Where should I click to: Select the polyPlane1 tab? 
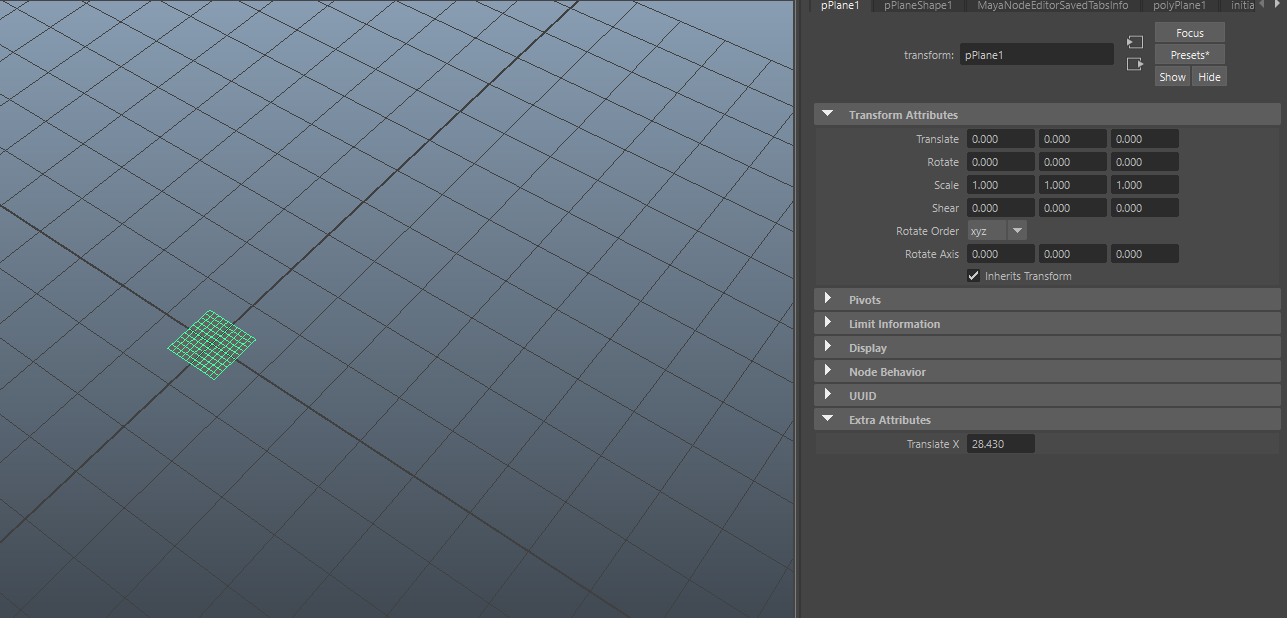(1180, 6)
